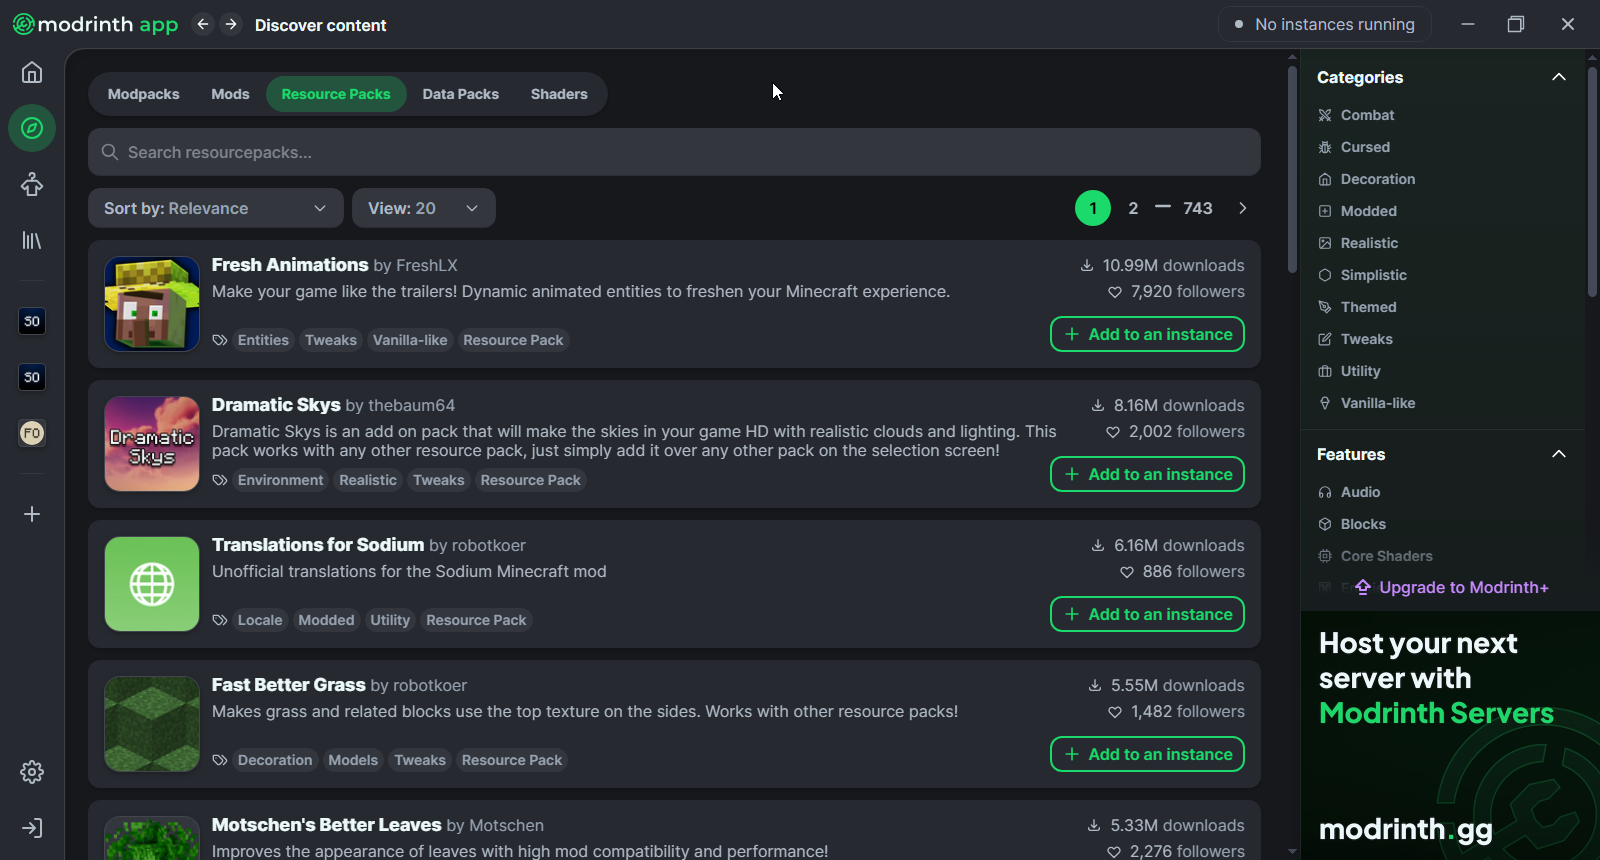Open Translations for Sodium title link
1600x860 pixels.
click(x=318, y=545)
